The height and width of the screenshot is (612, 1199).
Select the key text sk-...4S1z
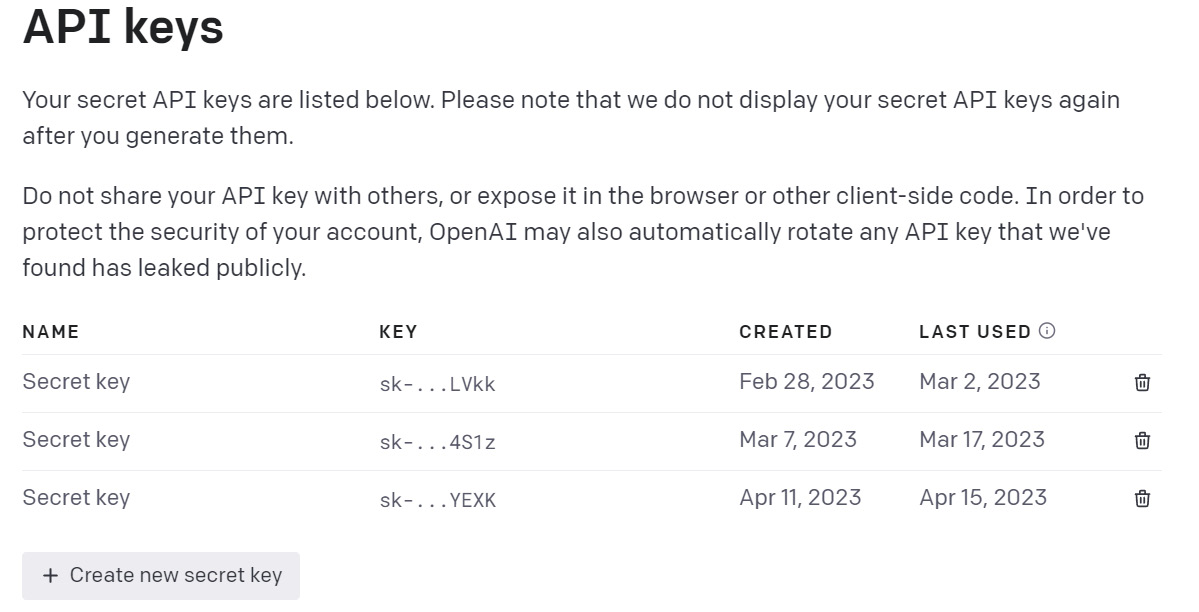pyautogui.click(x=437, y=442)
